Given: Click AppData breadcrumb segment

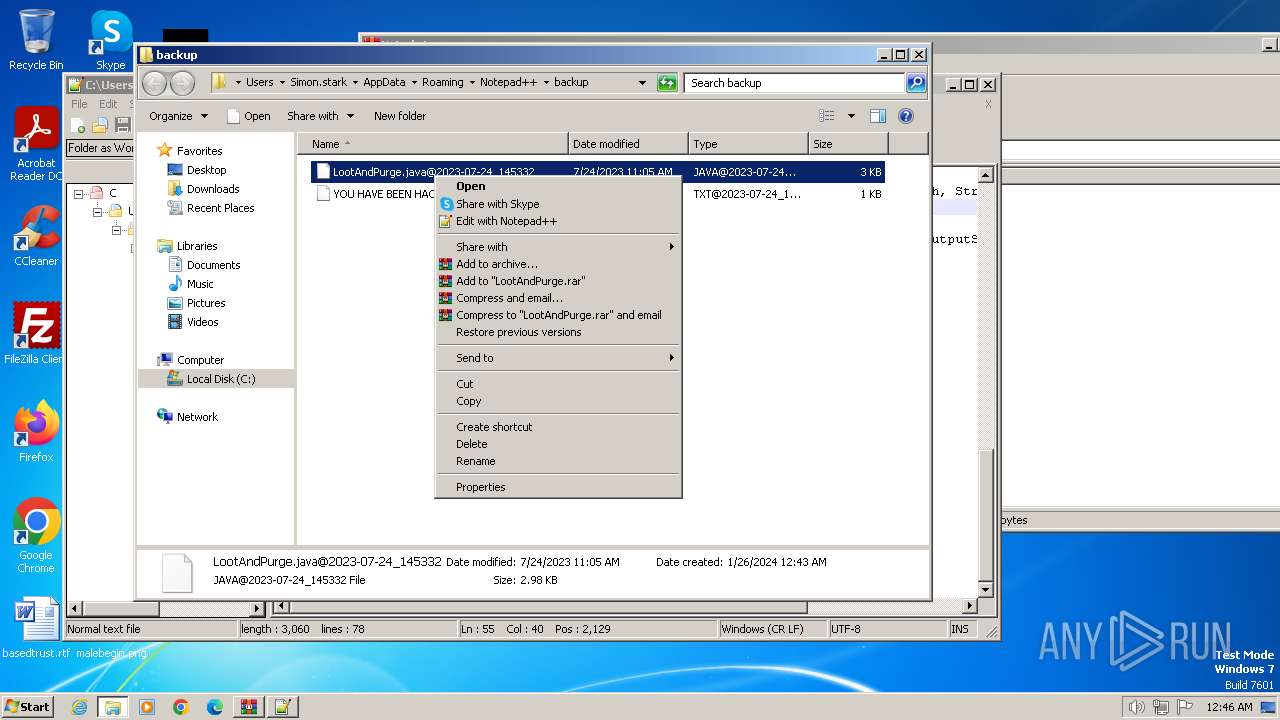Looking at the screenshot, I should 384,83.
